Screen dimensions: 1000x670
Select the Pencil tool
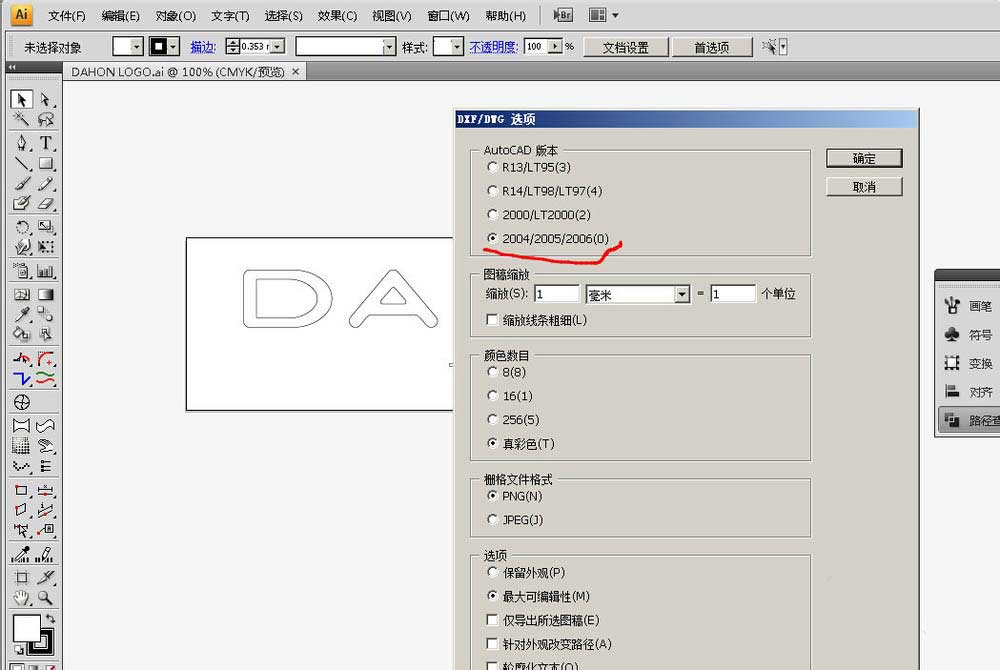coord(45,184)
